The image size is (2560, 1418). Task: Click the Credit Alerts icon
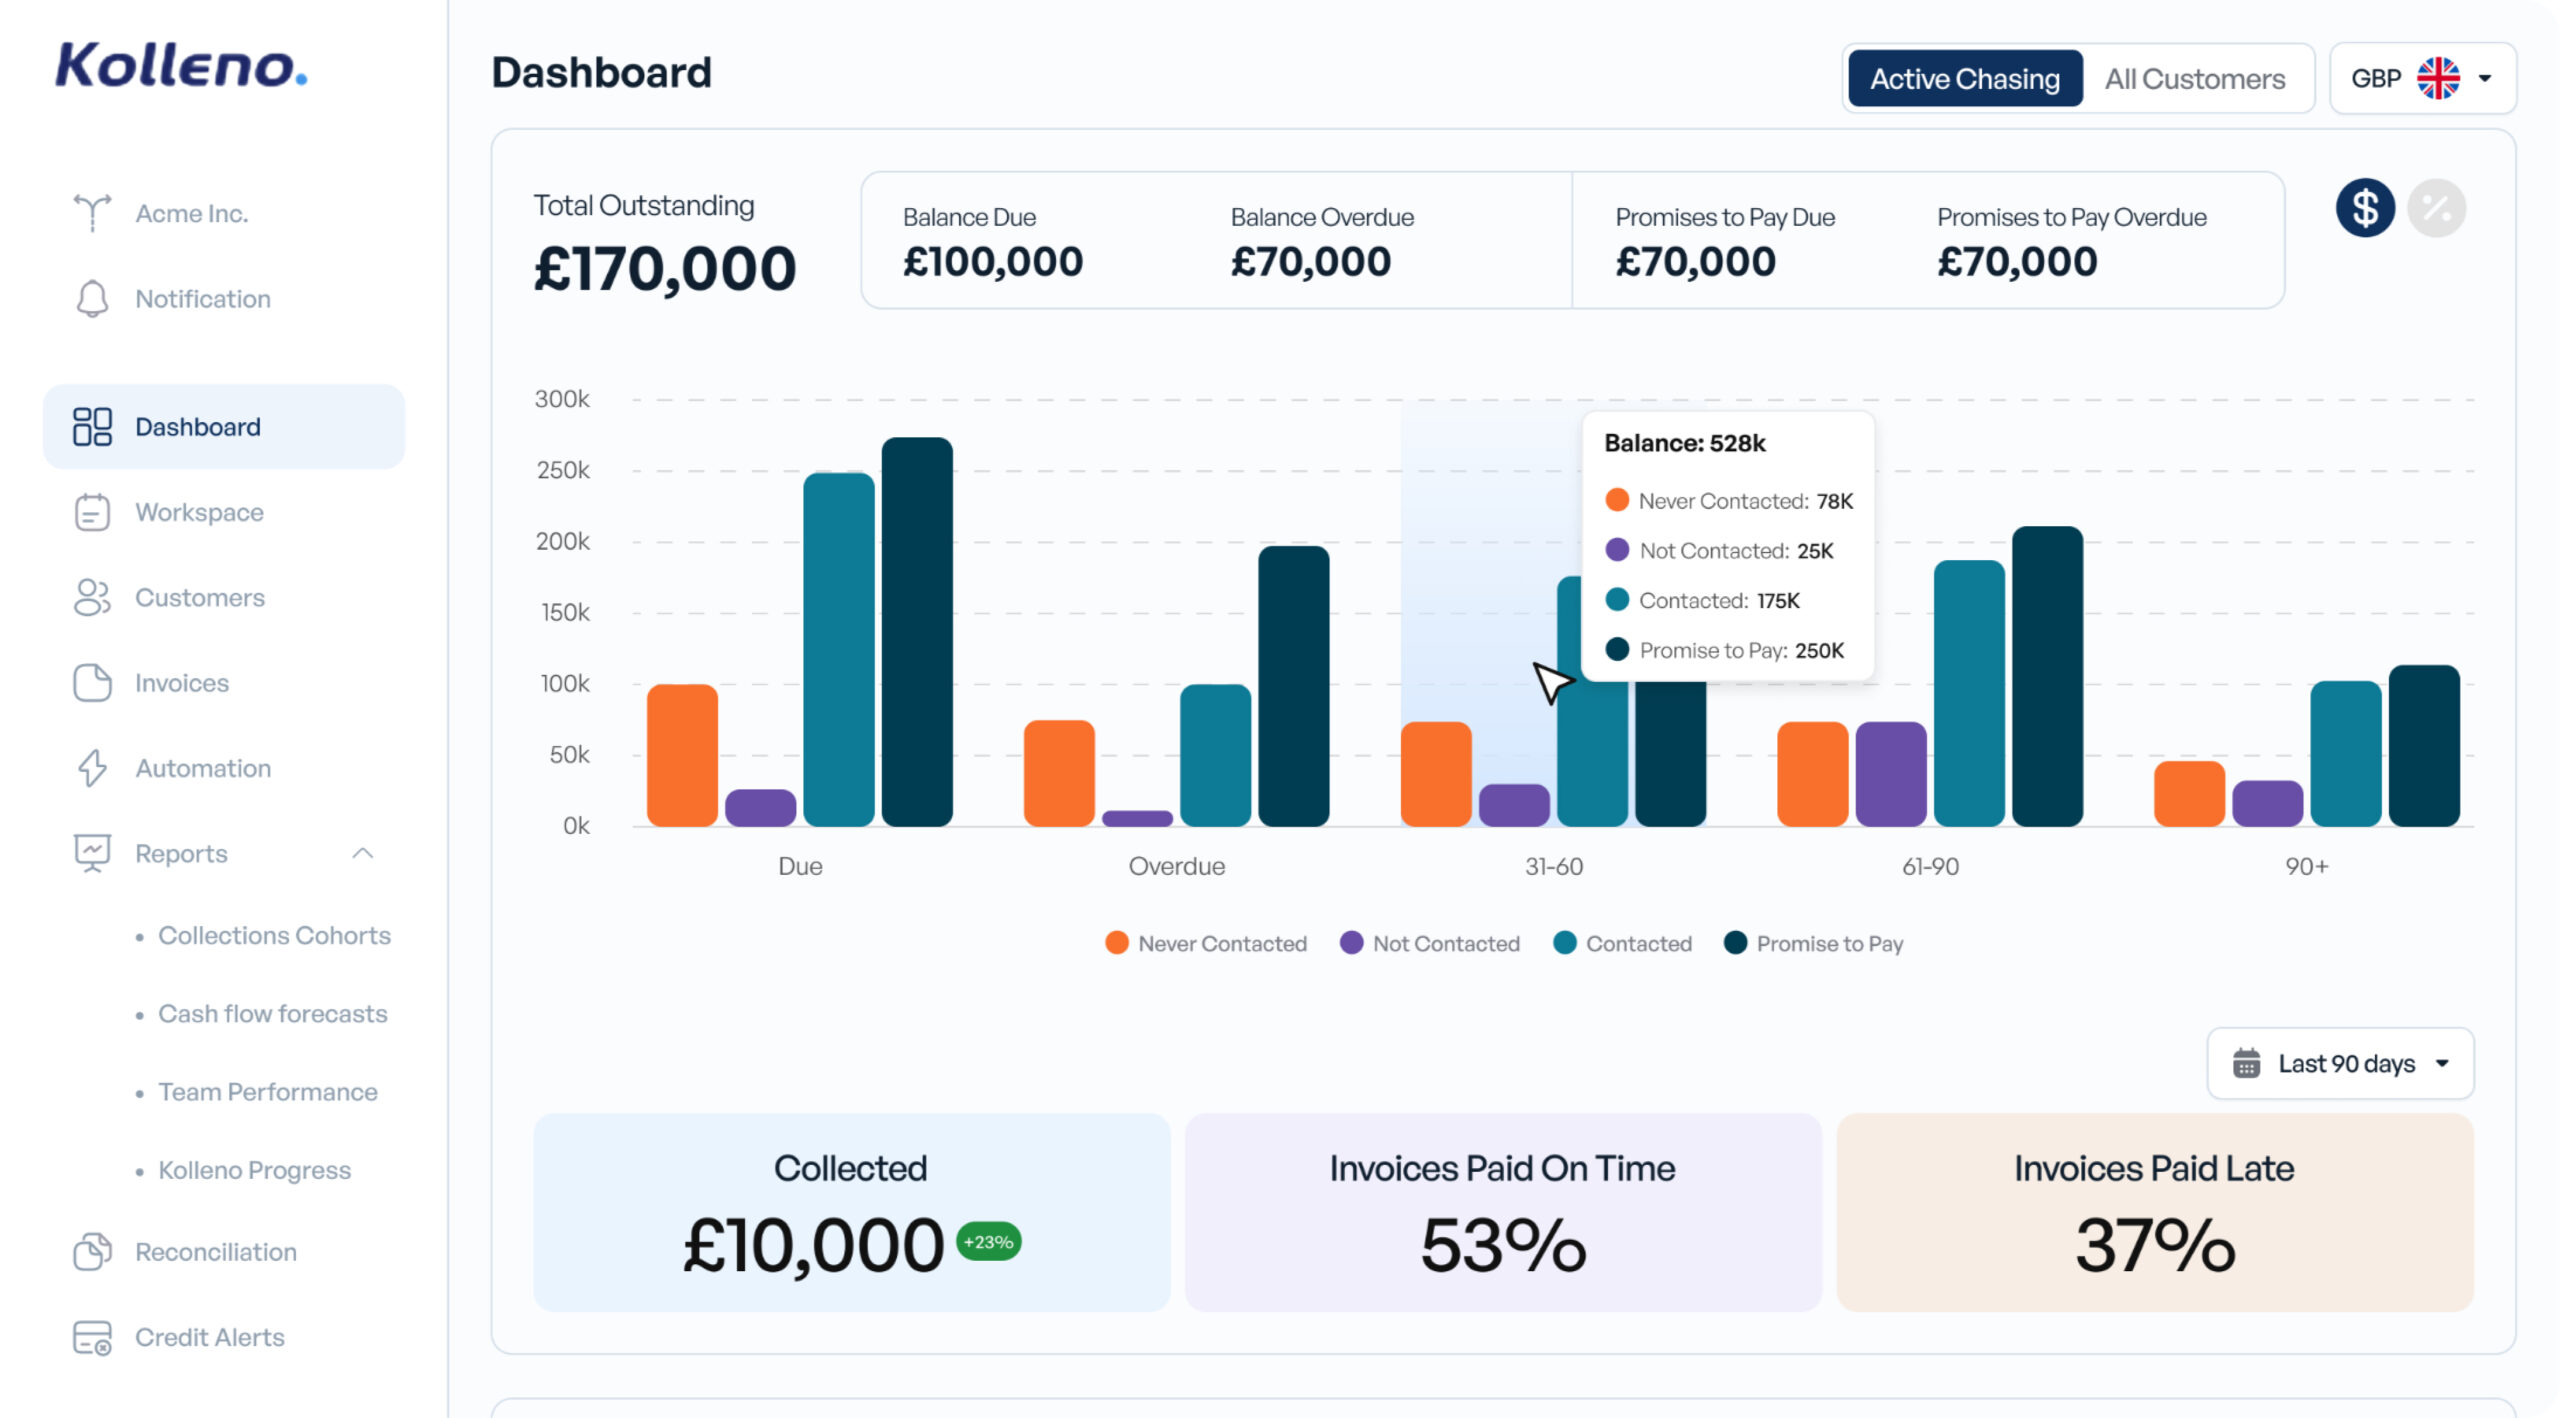pyautogui.click(x=92, y=1337)
